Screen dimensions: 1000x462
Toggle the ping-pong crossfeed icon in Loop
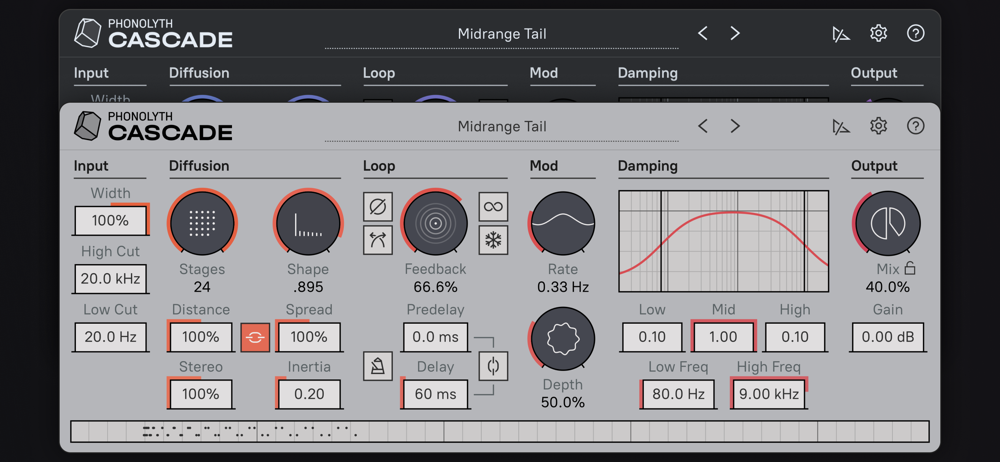click(x=378, y=240)
